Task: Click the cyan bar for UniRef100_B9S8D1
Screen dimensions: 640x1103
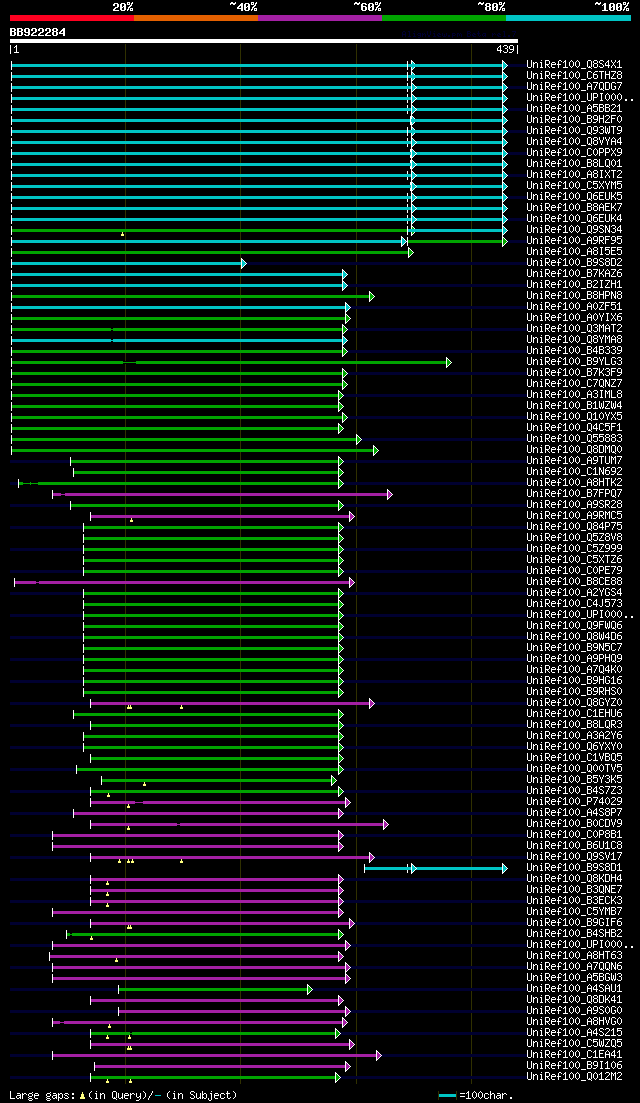Action: (x=436, y=869)
